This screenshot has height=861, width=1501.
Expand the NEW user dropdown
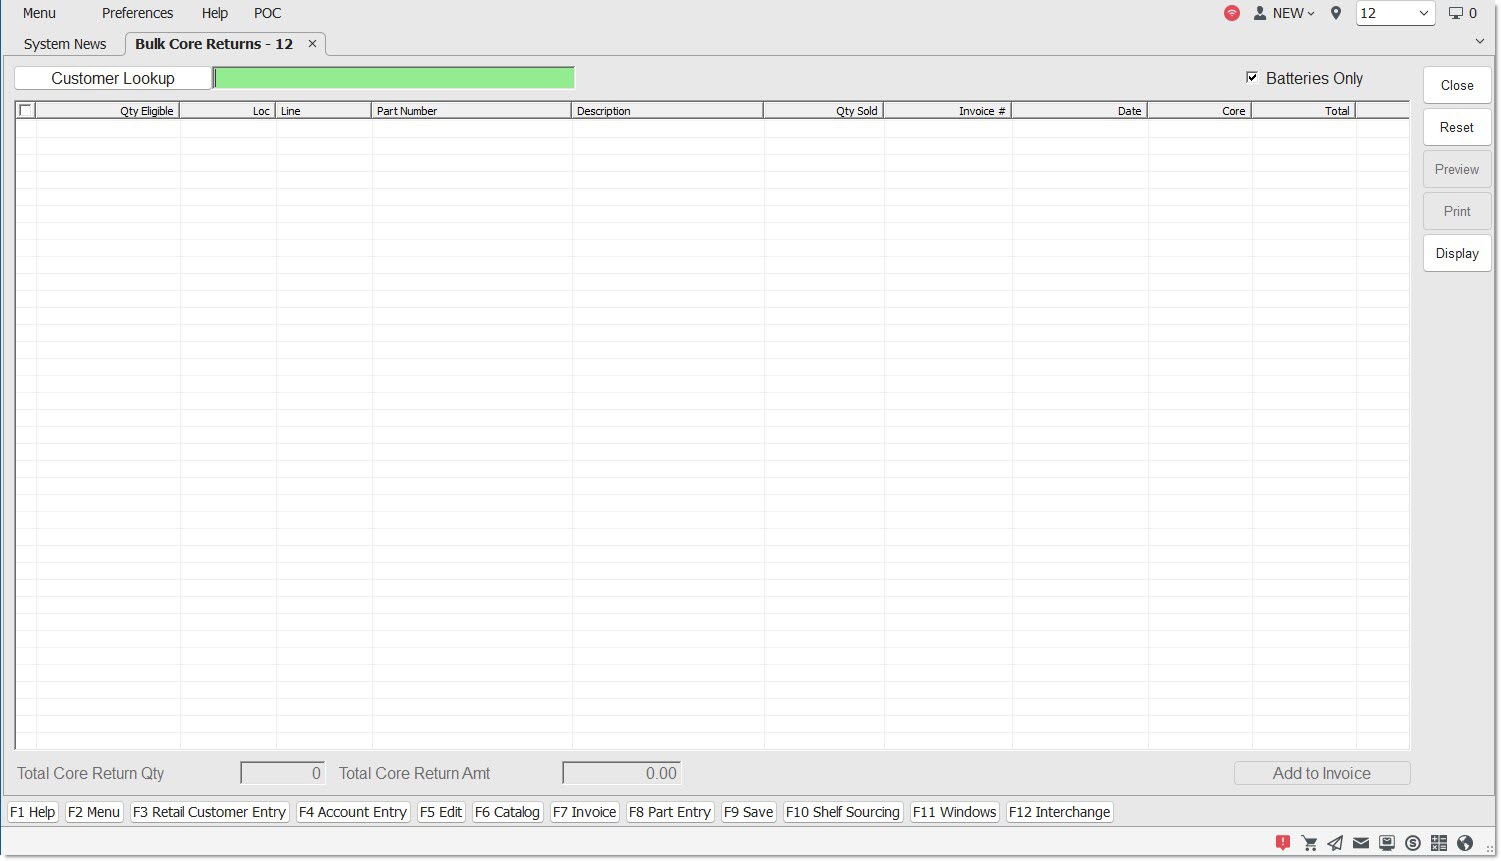click(x=1285, y=13)
